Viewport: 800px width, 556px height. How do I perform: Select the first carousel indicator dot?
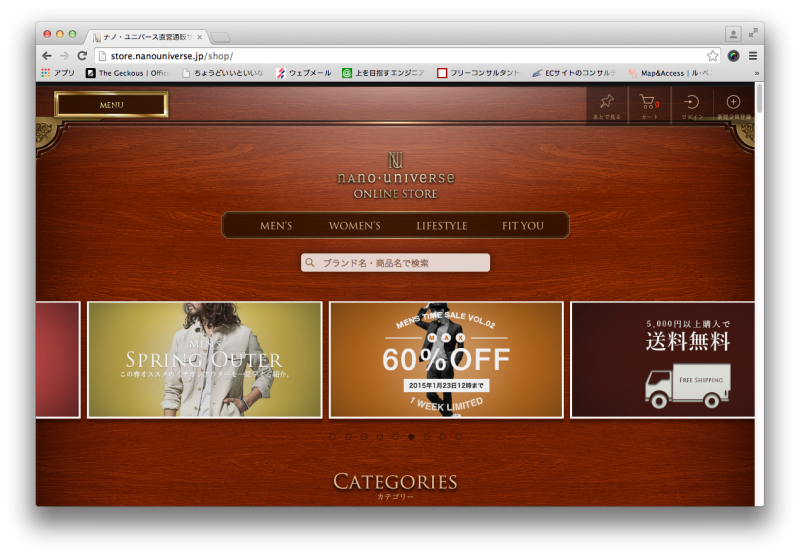[x=332, y=437]
